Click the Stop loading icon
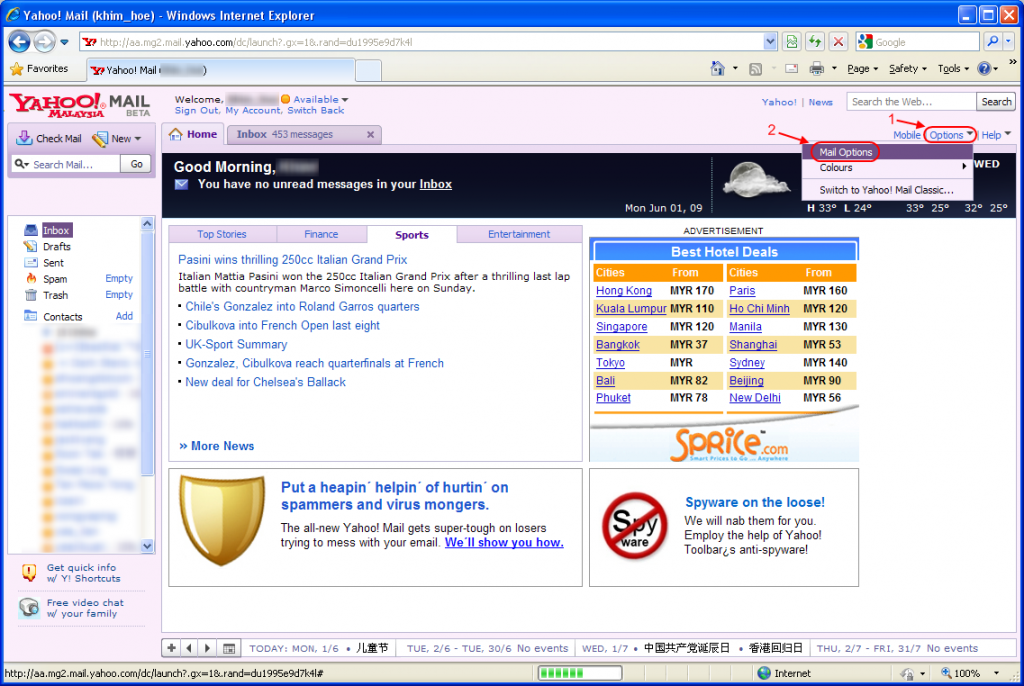This screenshot has width=1024, height=686. click(838, 42)
